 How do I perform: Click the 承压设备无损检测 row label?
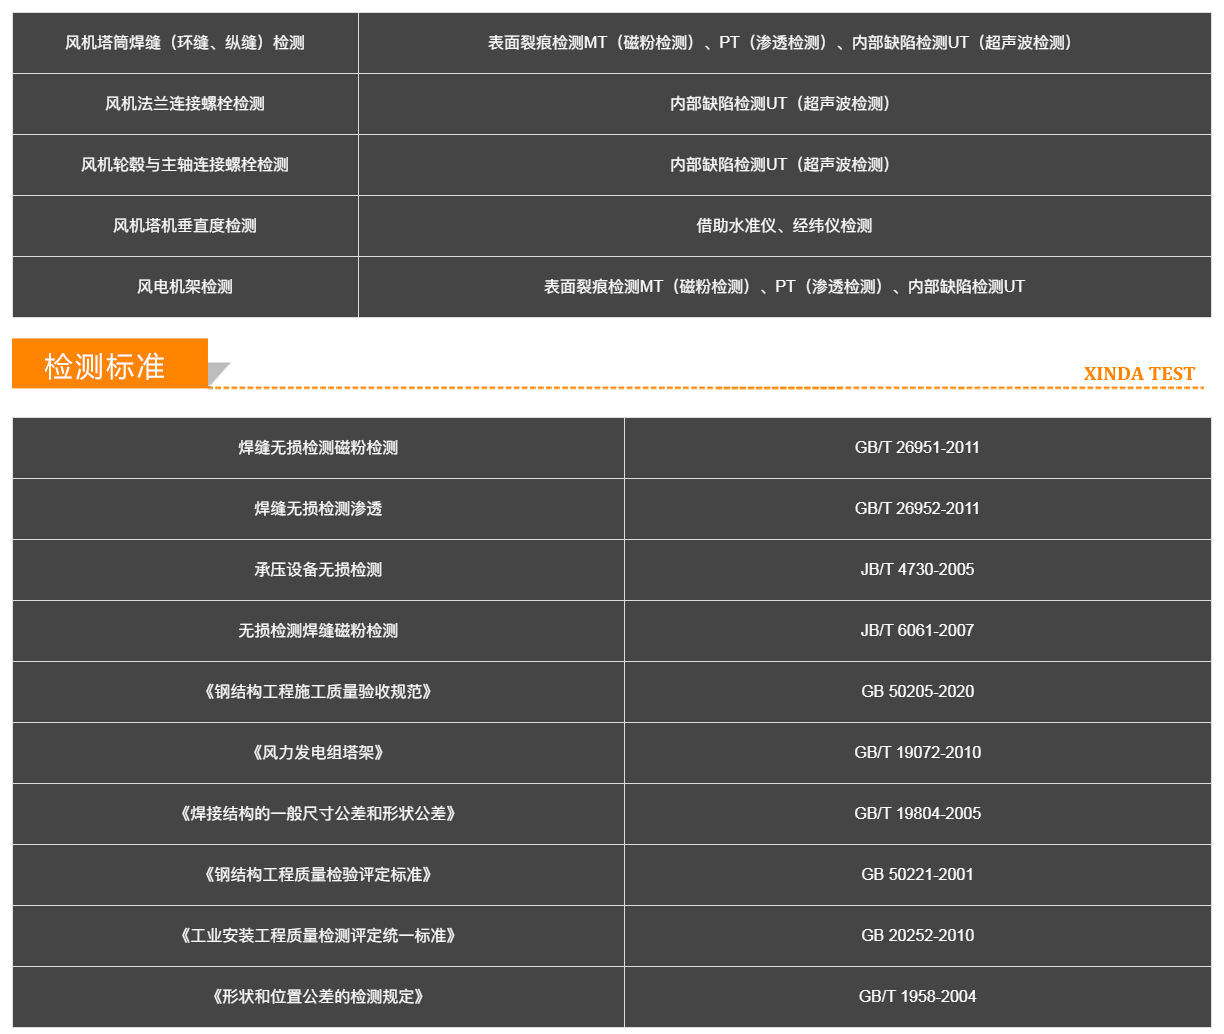pos(318,570)
